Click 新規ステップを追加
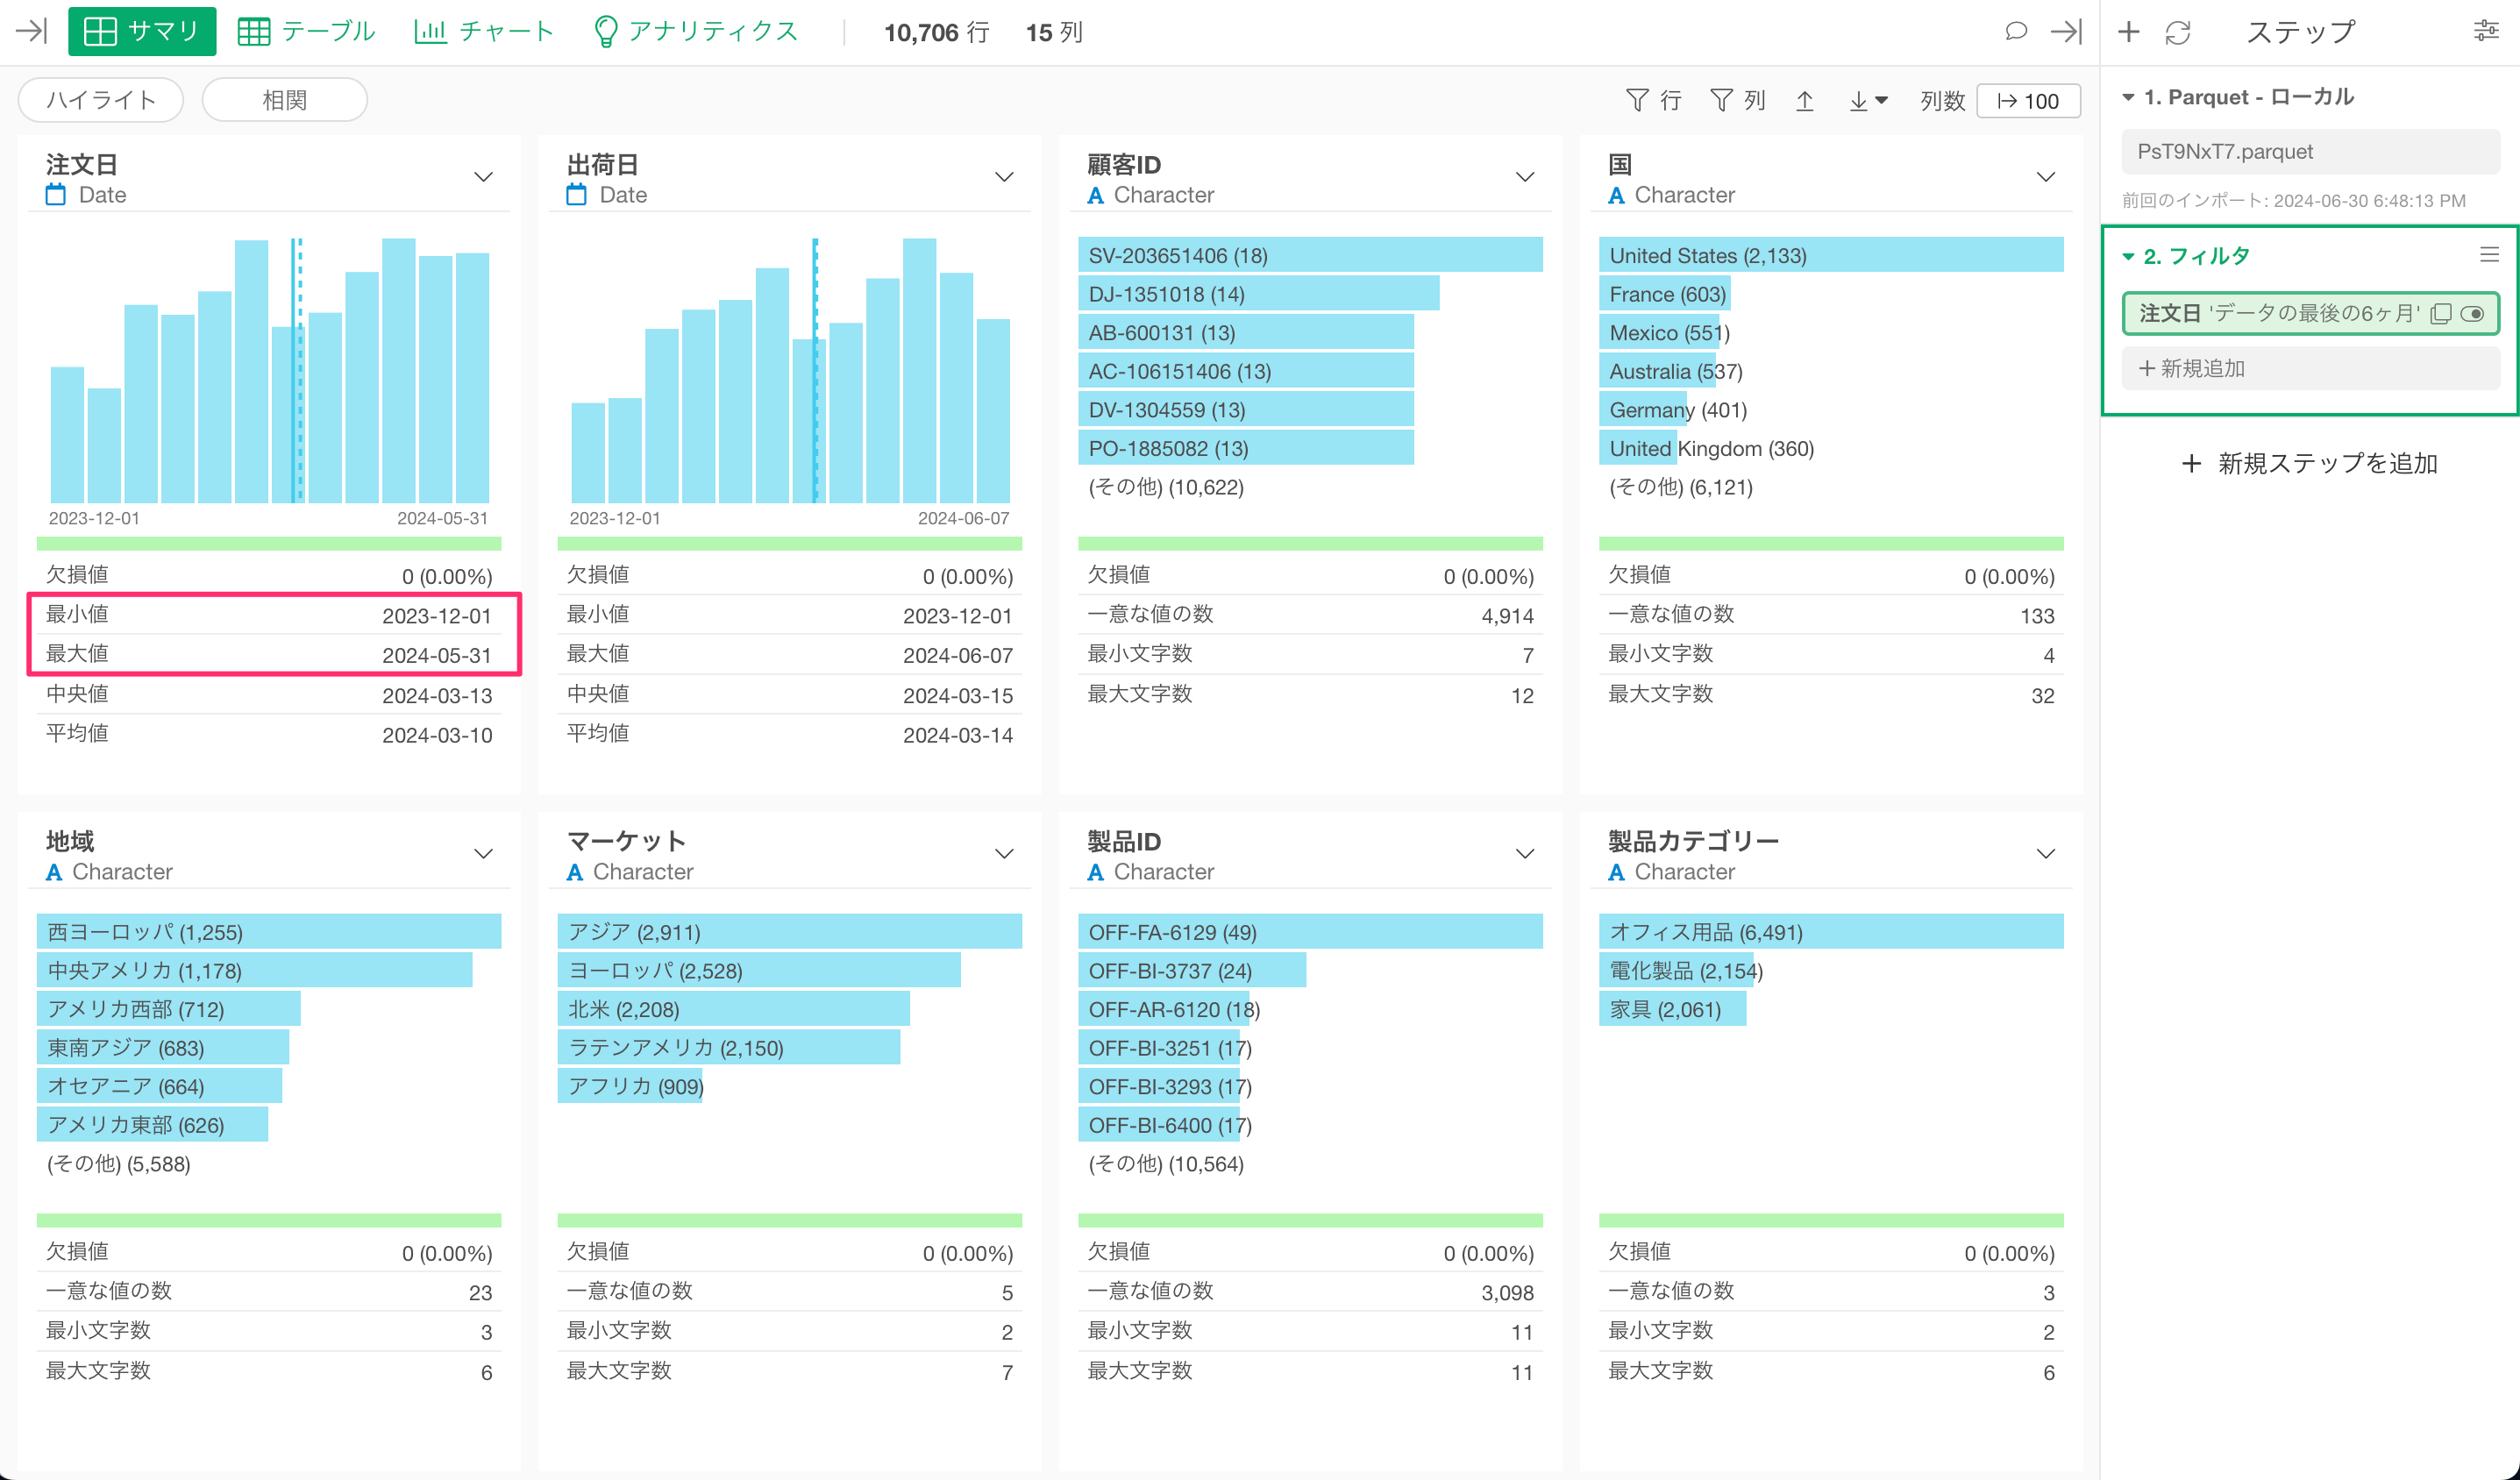The width and height of the screenshot is (2520, 1480). 2310,463
